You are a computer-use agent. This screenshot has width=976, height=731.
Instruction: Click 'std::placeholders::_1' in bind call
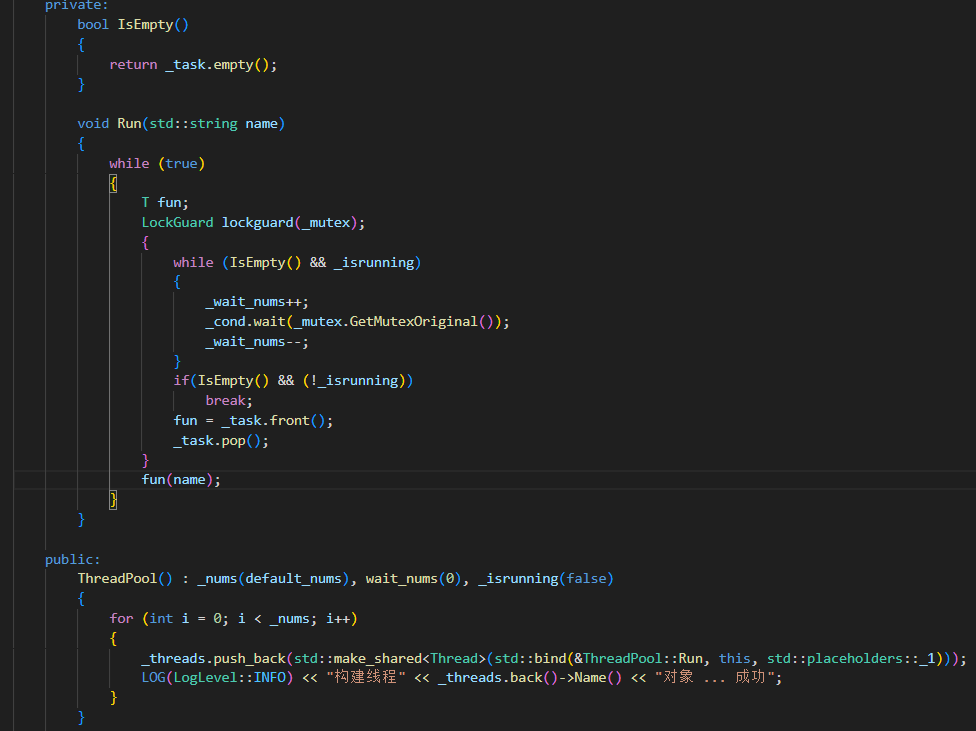[x=851, y=659]
